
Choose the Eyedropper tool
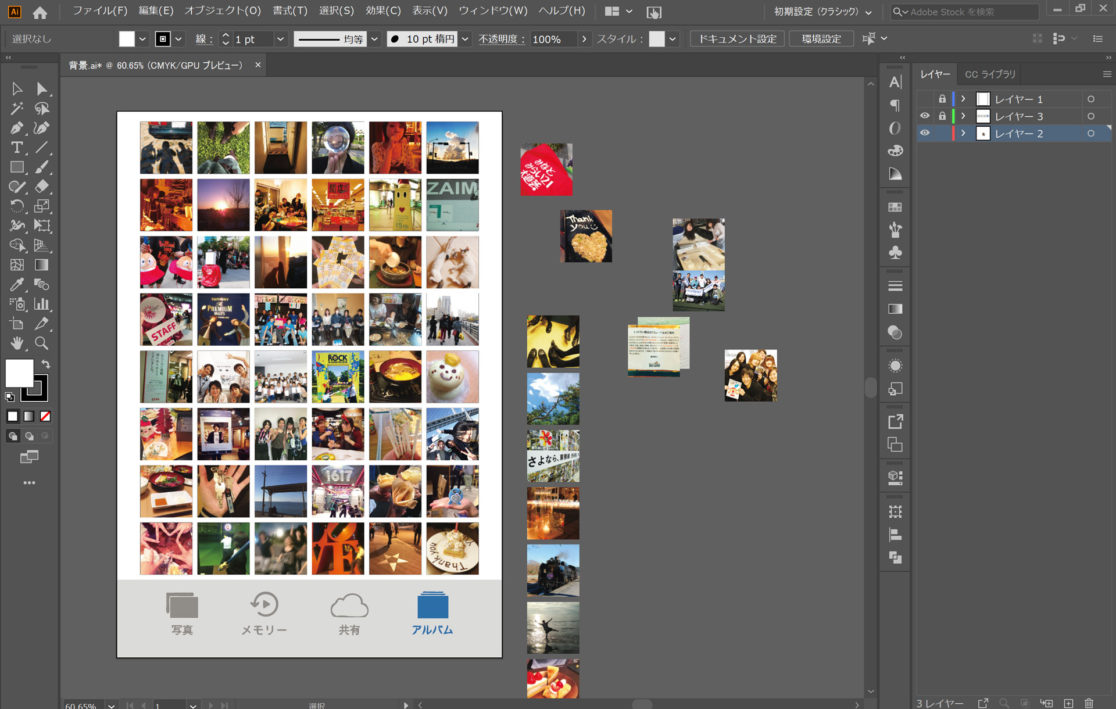coord(17,285)
